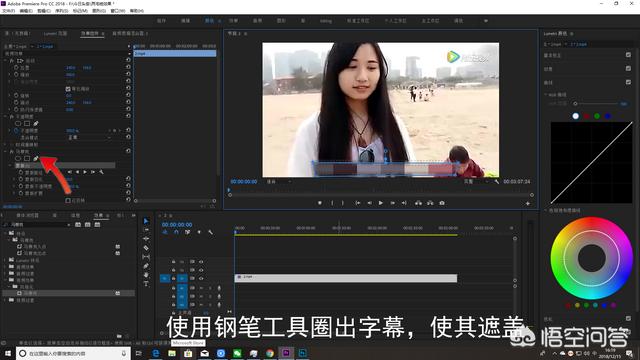Select the Razor tool
This screenshot has height=360, width=640.
pyautogui.click(x=146, y=248)
